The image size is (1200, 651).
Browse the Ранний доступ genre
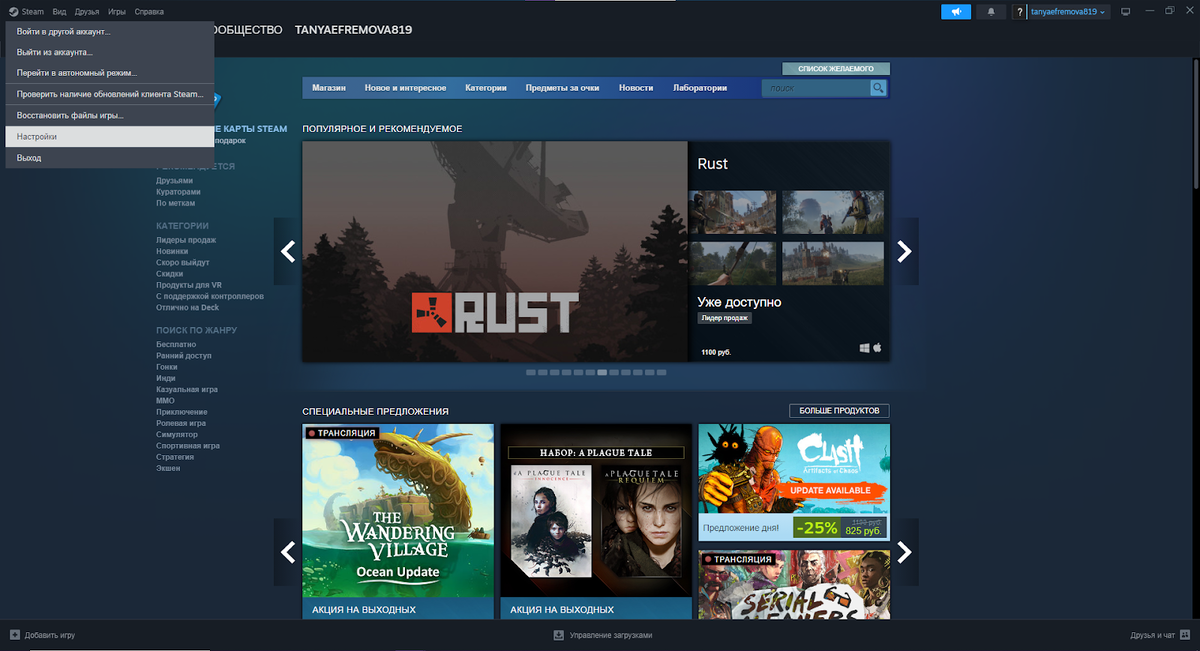(x=184, y=355)
